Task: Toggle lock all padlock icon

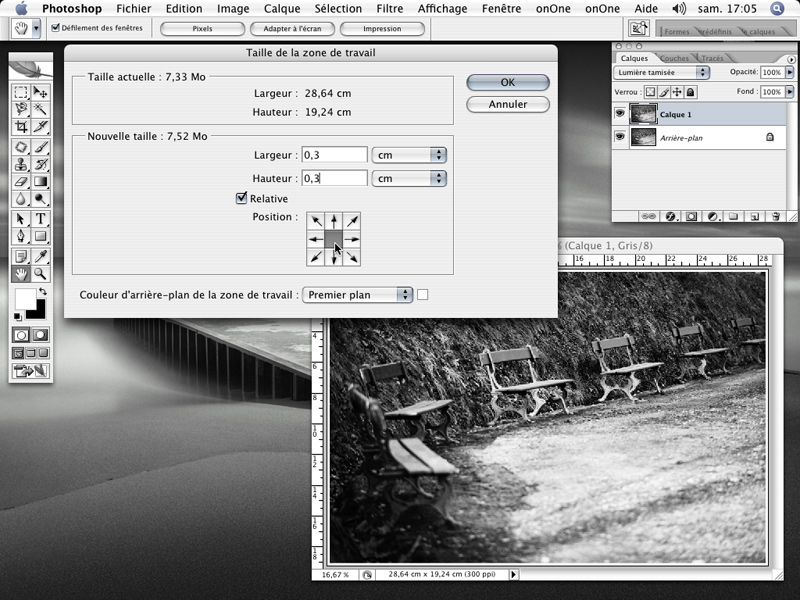Action: point(690,92)
